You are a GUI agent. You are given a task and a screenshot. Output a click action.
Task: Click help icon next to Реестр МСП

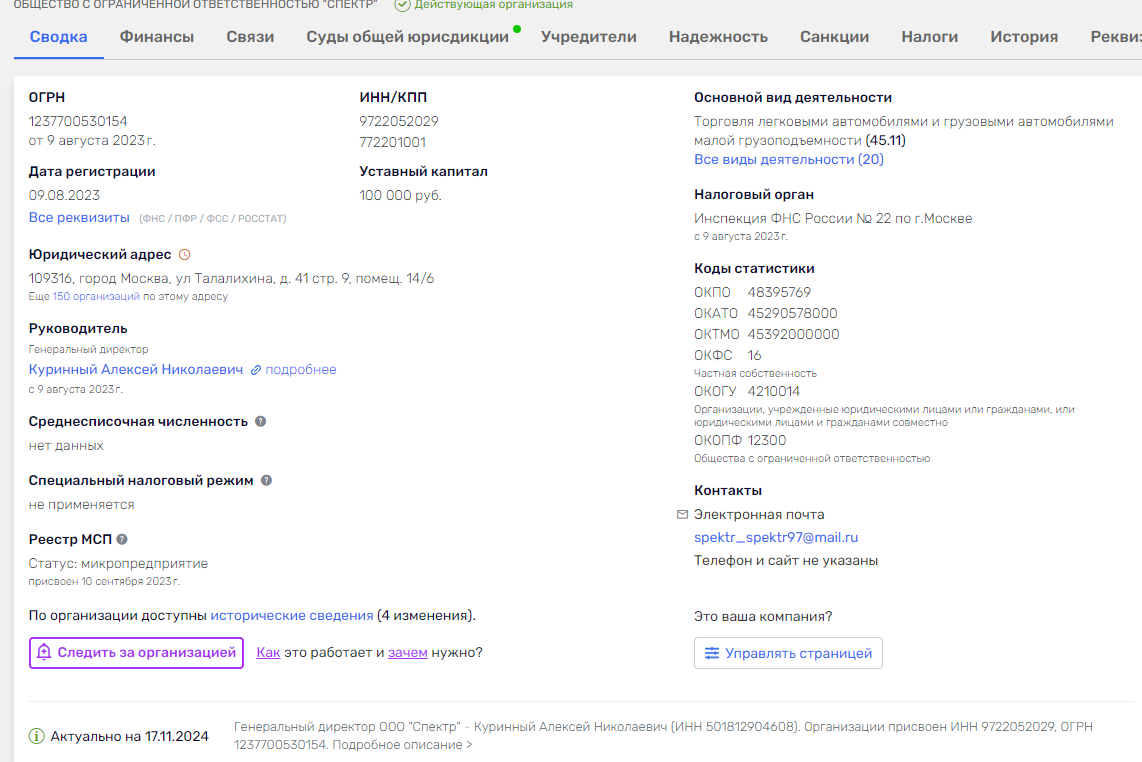pos(122,539)
